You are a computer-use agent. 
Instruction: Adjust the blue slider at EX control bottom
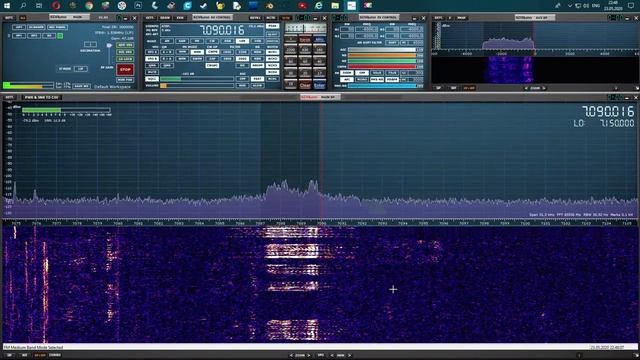(x=382, y=86)
